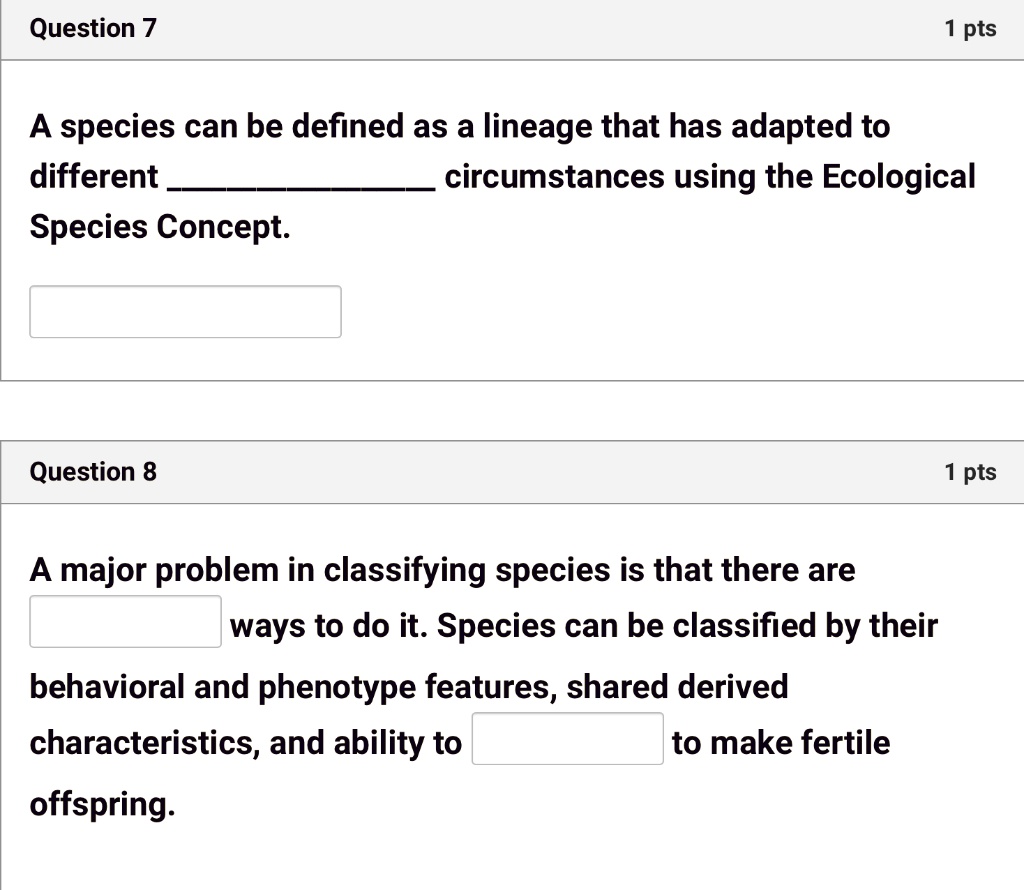Click the Question 7 header
1024x890 pixels.
[x=92, y=28]
